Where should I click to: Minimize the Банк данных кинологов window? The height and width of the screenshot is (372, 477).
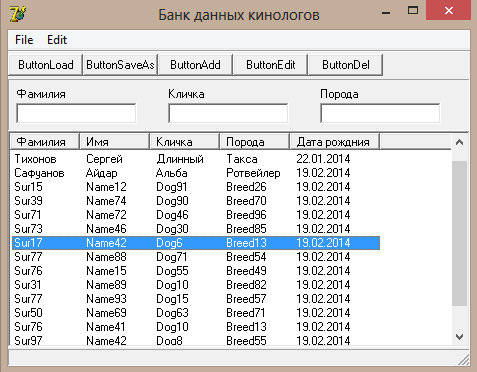386,12
